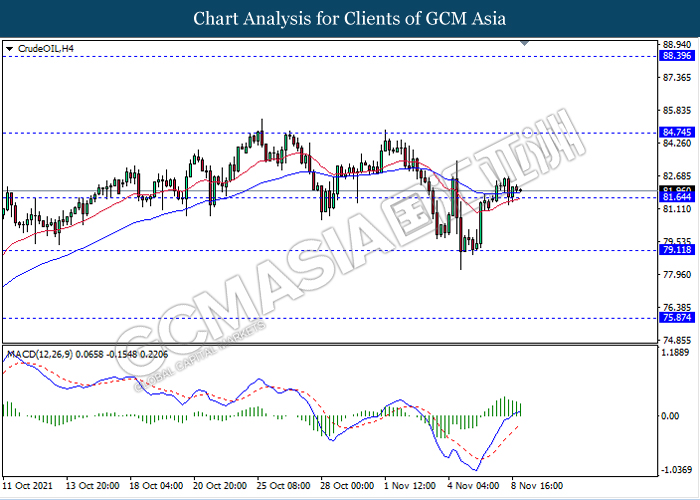Click the 25 Oct 08:00 time label
Image resolution: width=700 pixels, height=500 pixels.
[284, 486]
